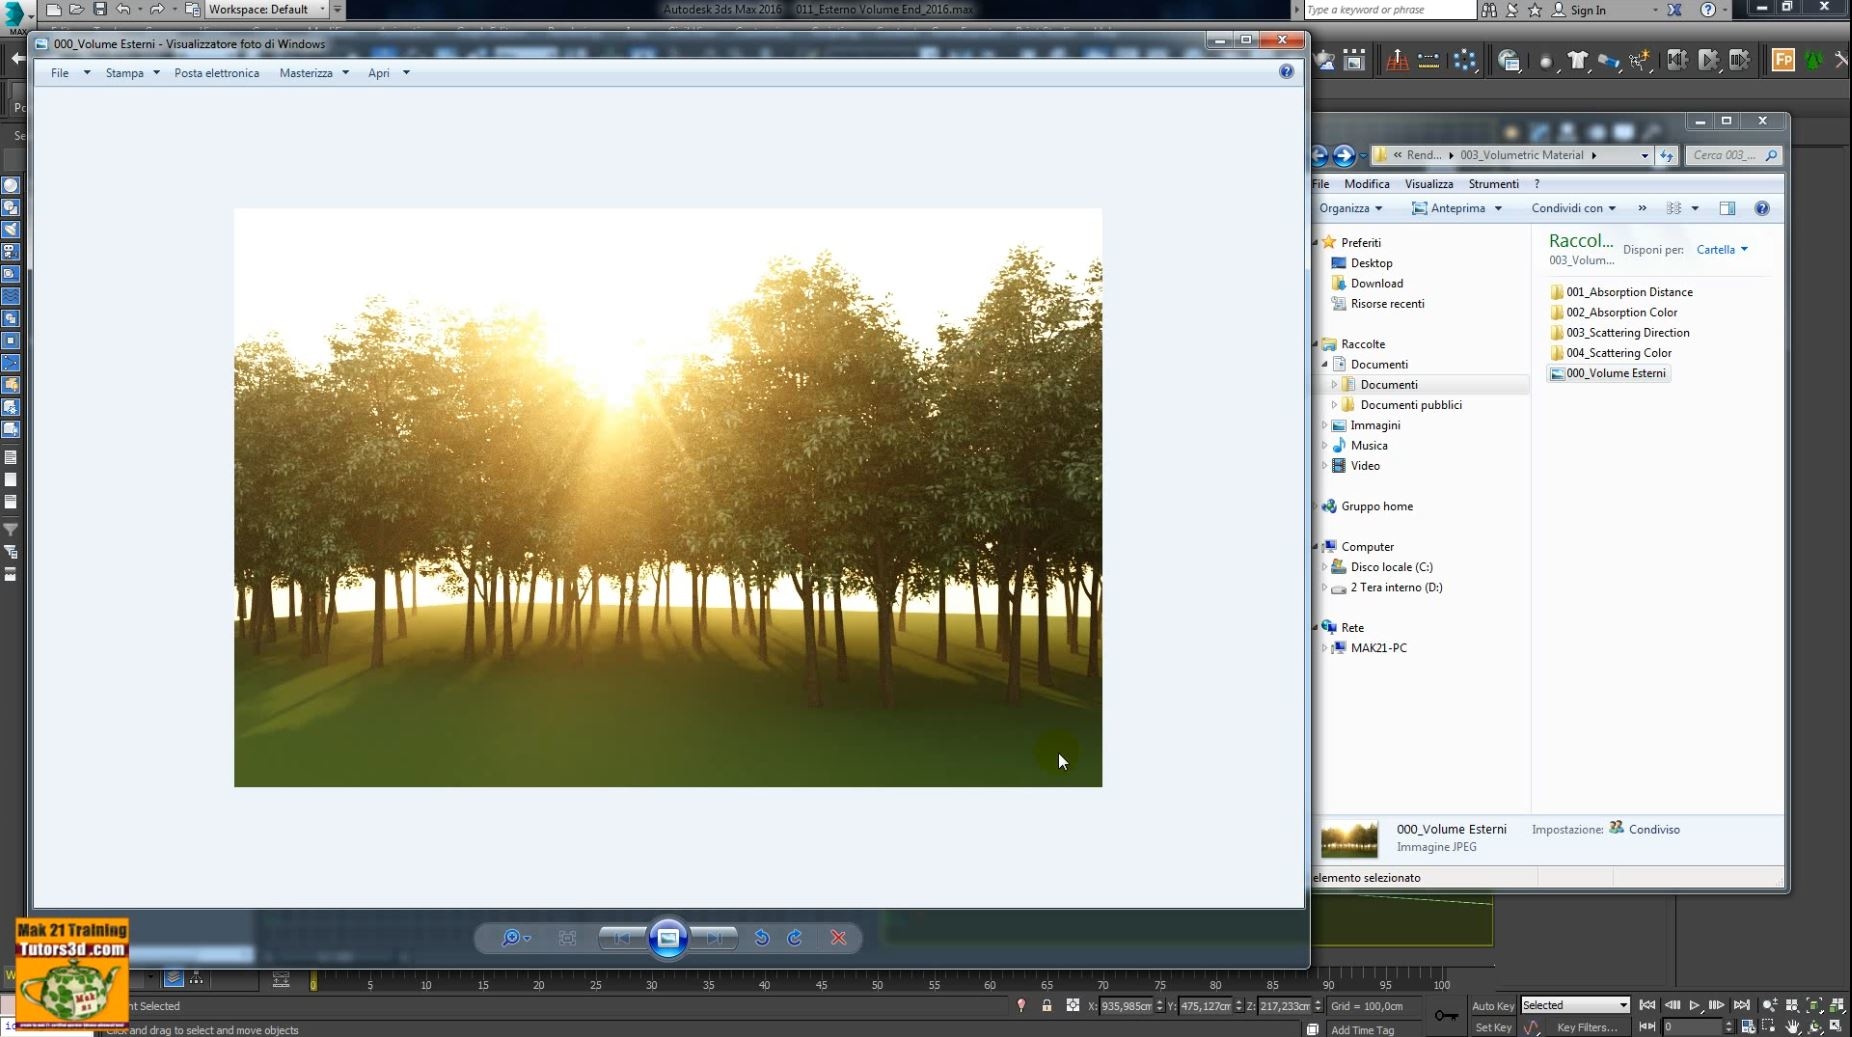Rotate the image clockwise in the photo viewer
The width and height of the screenshot is (1852, 1037).
pyautogui.click(x=795, y=938)
